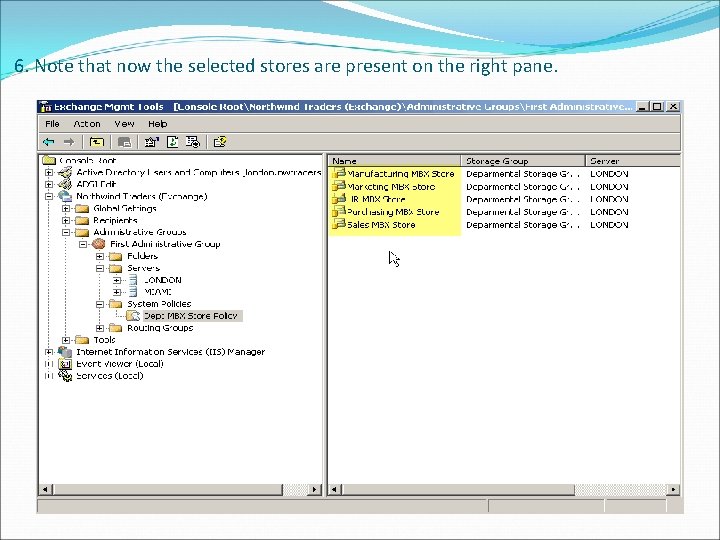The width and height of the screenshot is (720, 540).
Task: Select the Recipients folder in tree
Action: point(115,220)
